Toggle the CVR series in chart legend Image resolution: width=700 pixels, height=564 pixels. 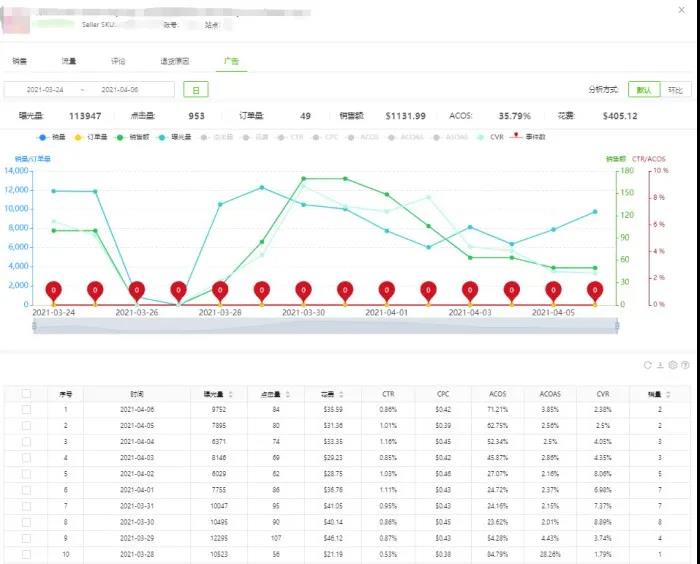tap(490, 137)
